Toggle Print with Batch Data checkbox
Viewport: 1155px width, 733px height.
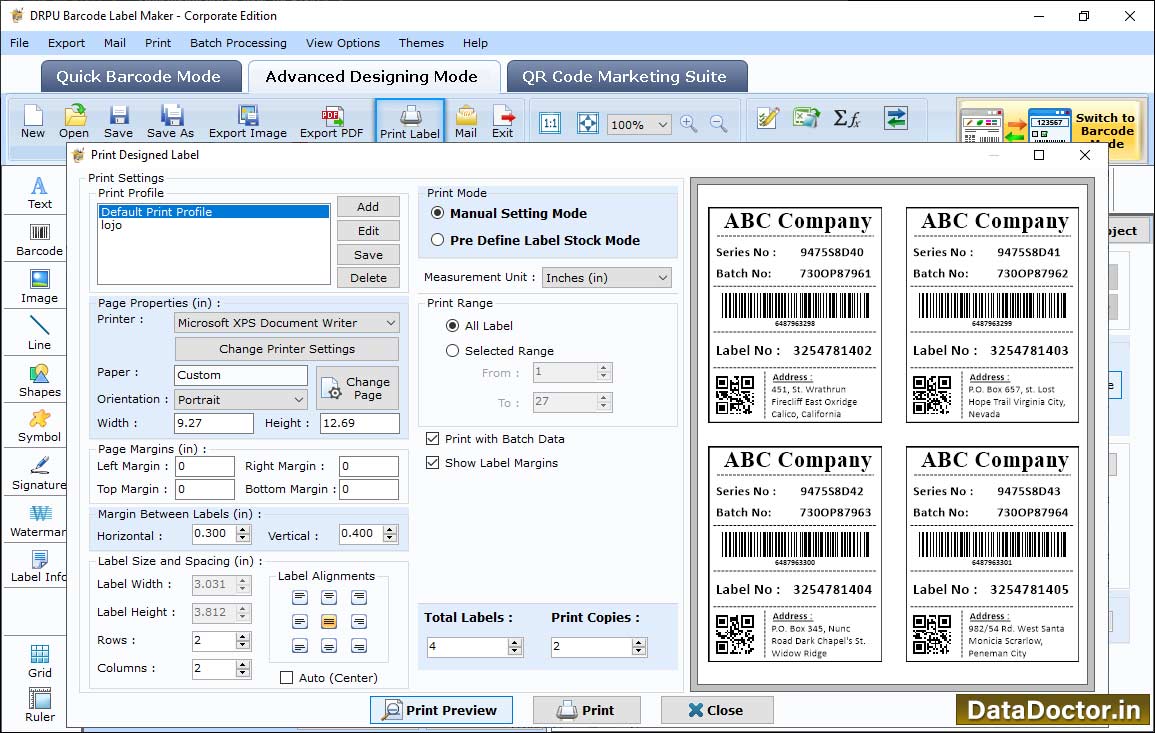(x=433, y=438)
